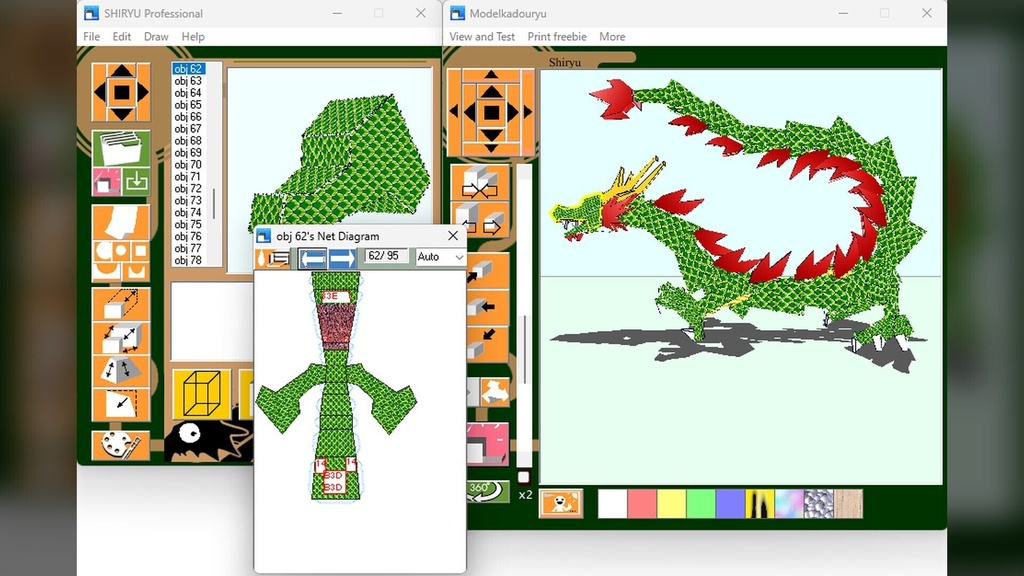Click the 62/ 95 page counter field

point(387,256)
